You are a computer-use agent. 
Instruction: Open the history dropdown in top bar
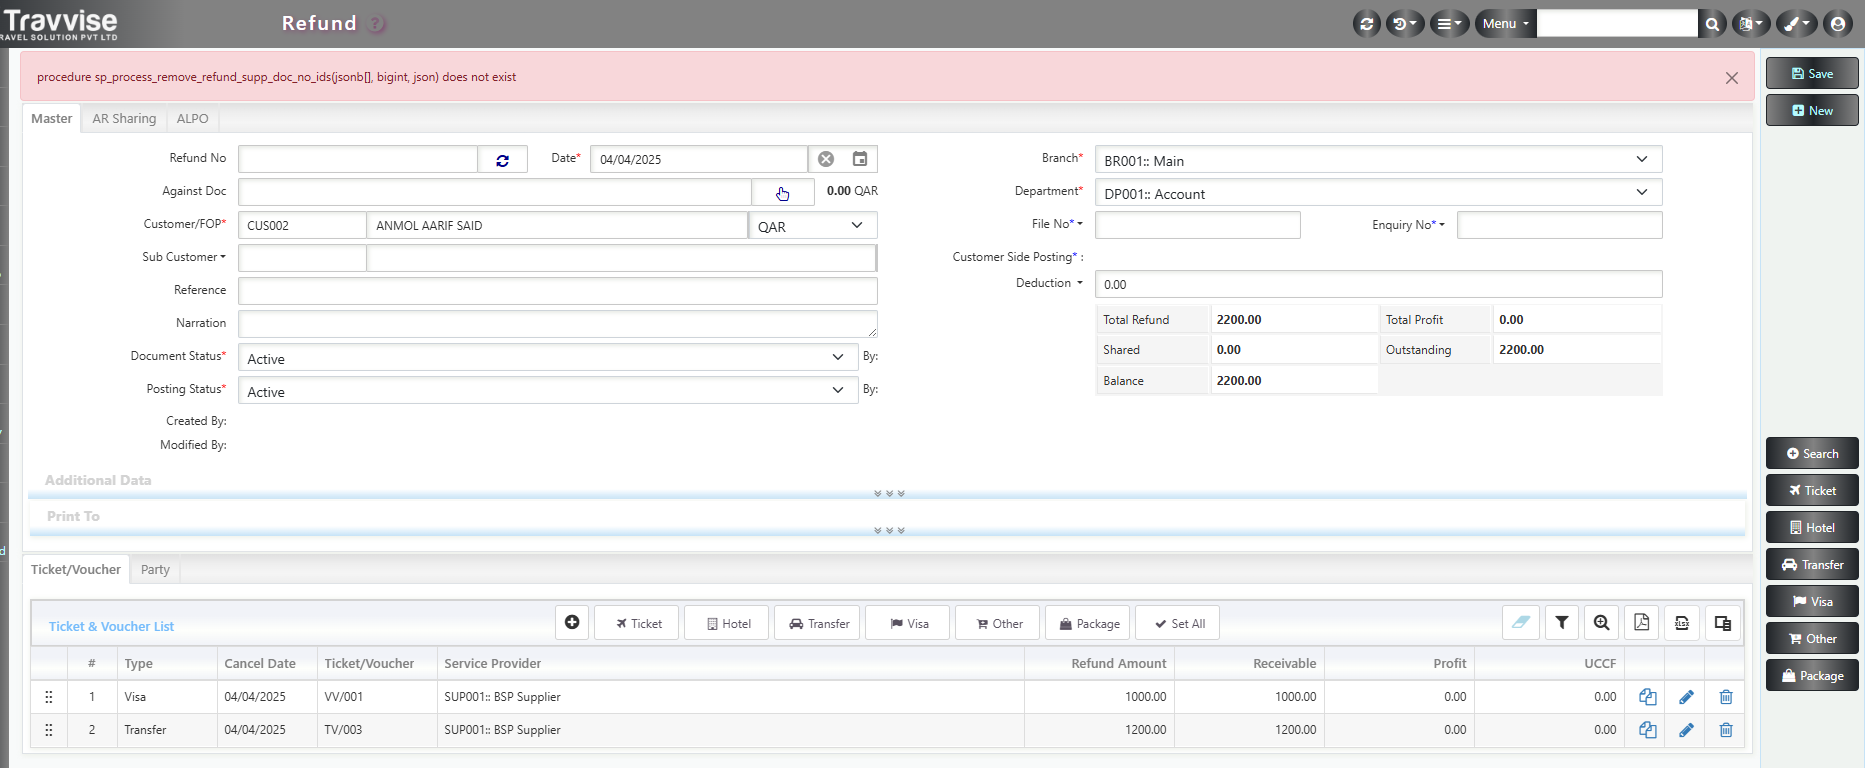pos(1405,24)
